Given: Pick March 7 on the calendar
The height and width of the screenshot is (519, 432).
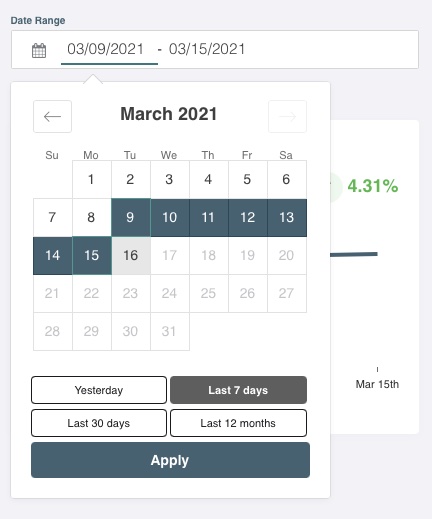Looking at the screenshot, I should coord(53,218).
